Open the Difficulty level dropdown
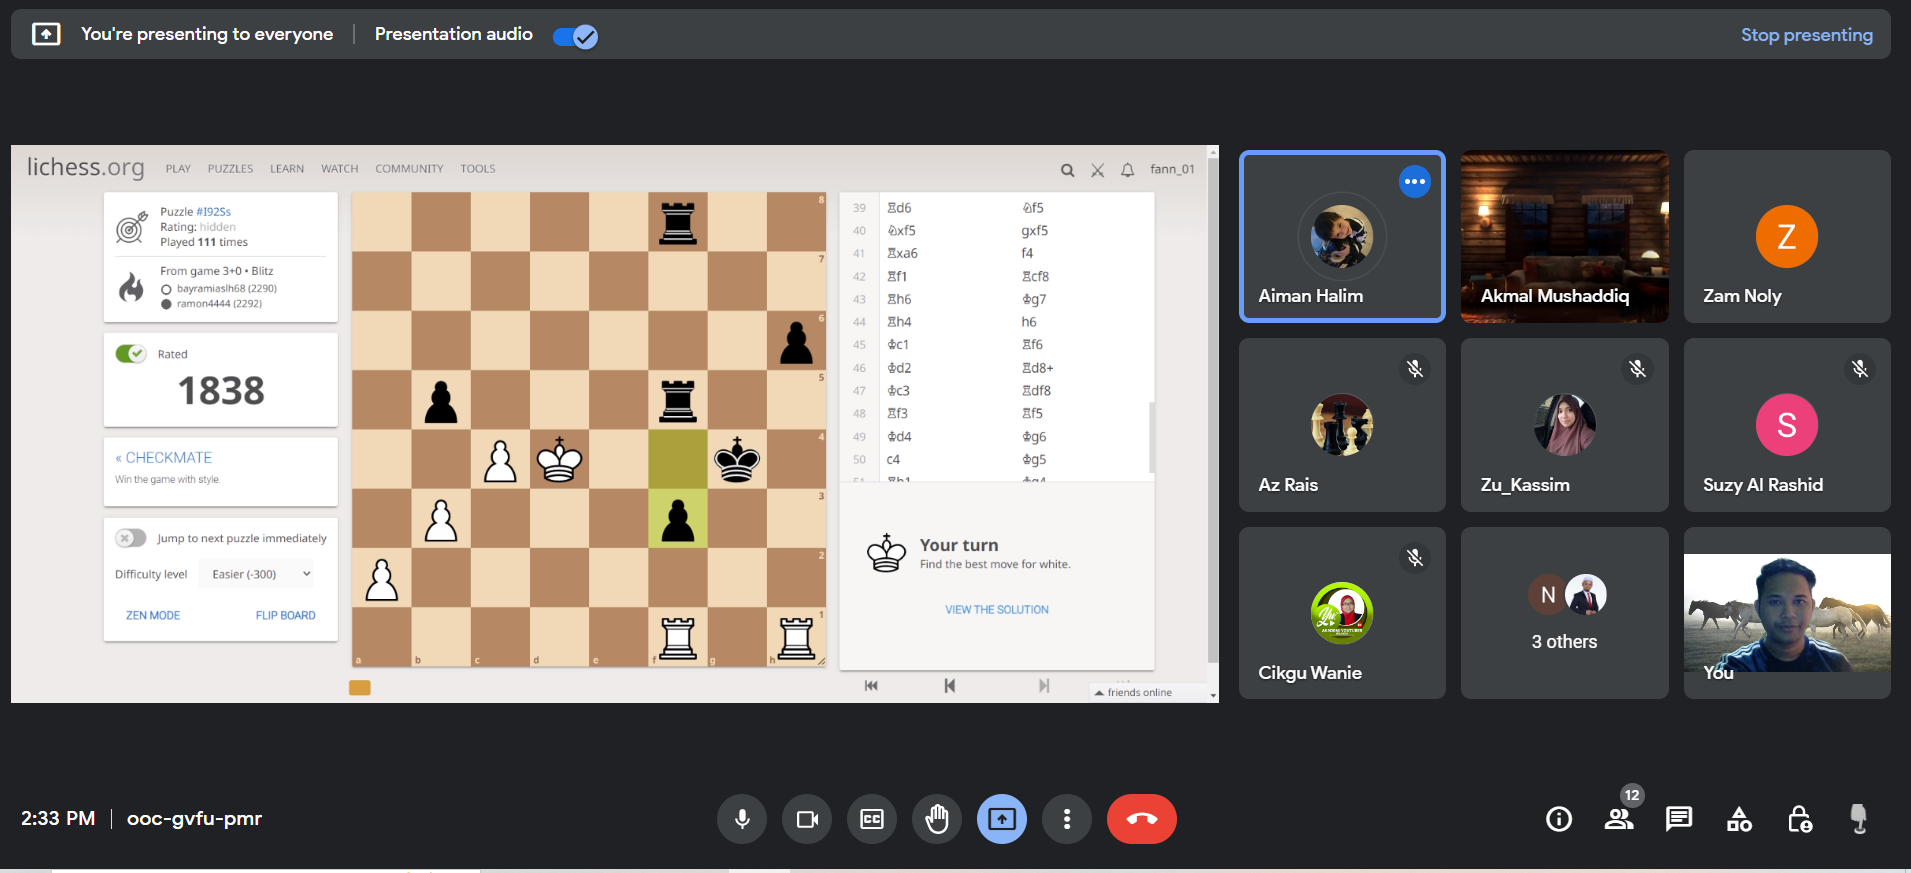Viewport: 1911px width, 873px height. 259,574
